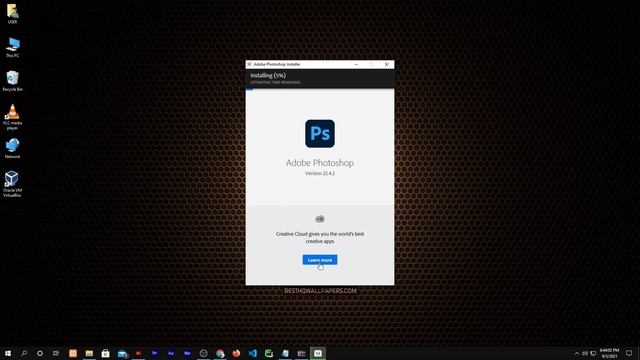
Task: Select the This PC desktop icon
Action: pyautogui.click(x=12, y=47)
